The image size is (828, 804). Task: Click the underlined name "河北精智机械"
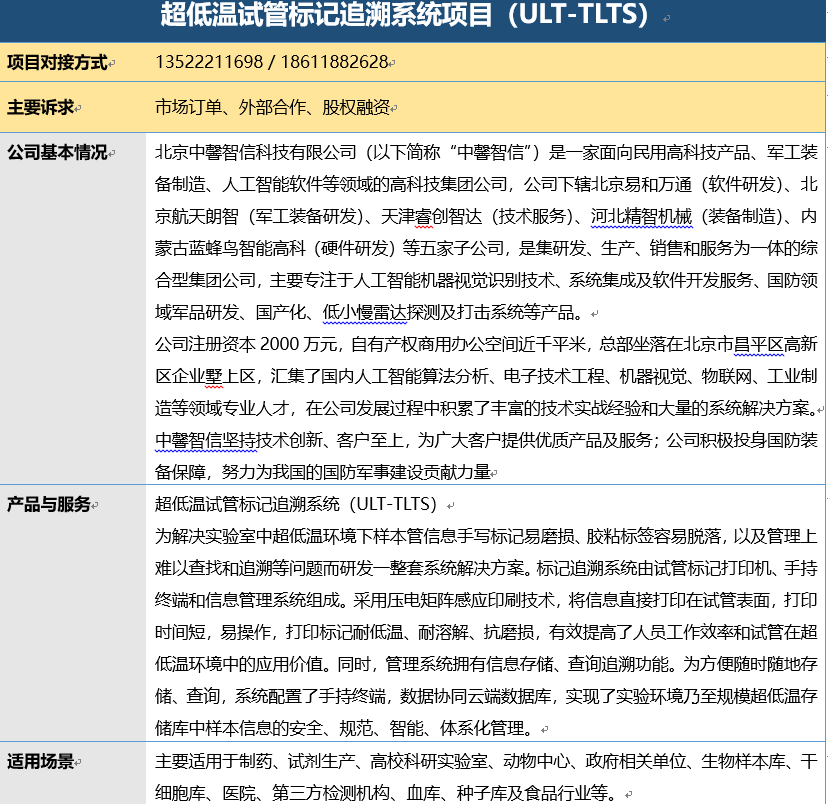click(641, 216)
